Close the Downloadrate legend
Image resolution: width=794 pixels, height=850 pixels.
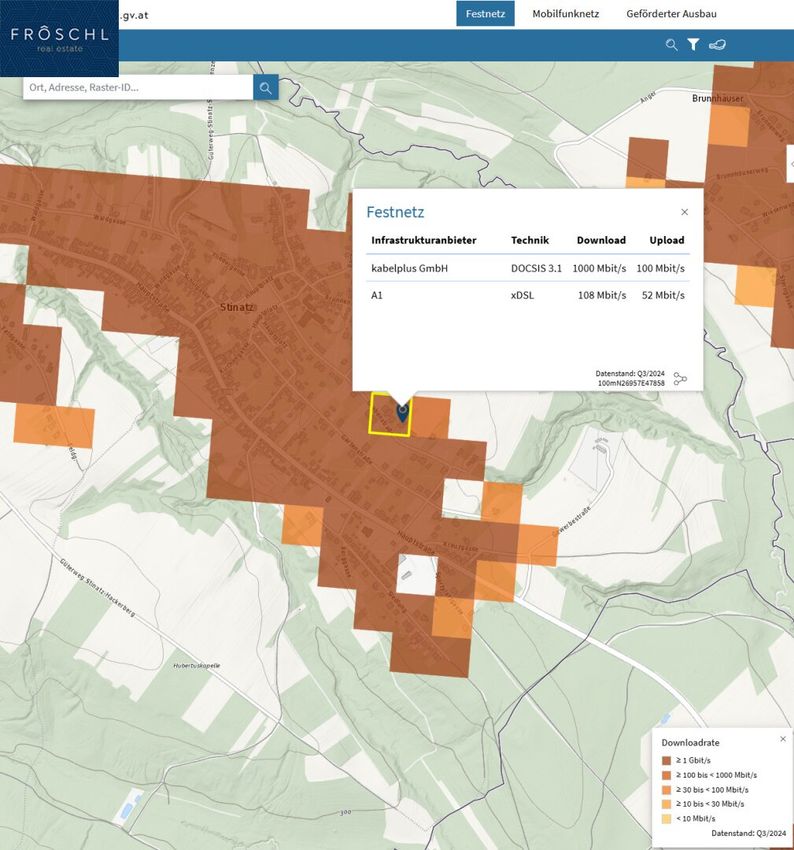(783, 739)
